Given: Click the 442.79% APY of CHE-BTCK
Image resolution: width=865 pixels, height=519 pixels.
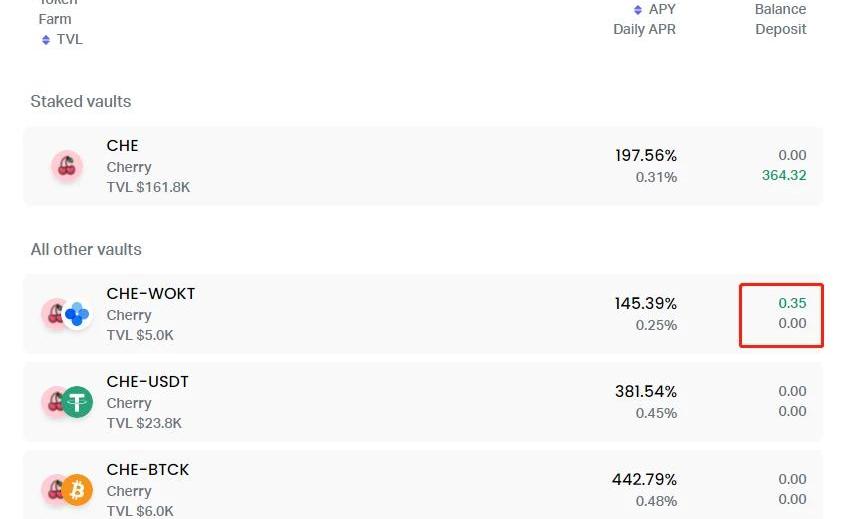Looking at the screenshot, I should coord(645,480).
